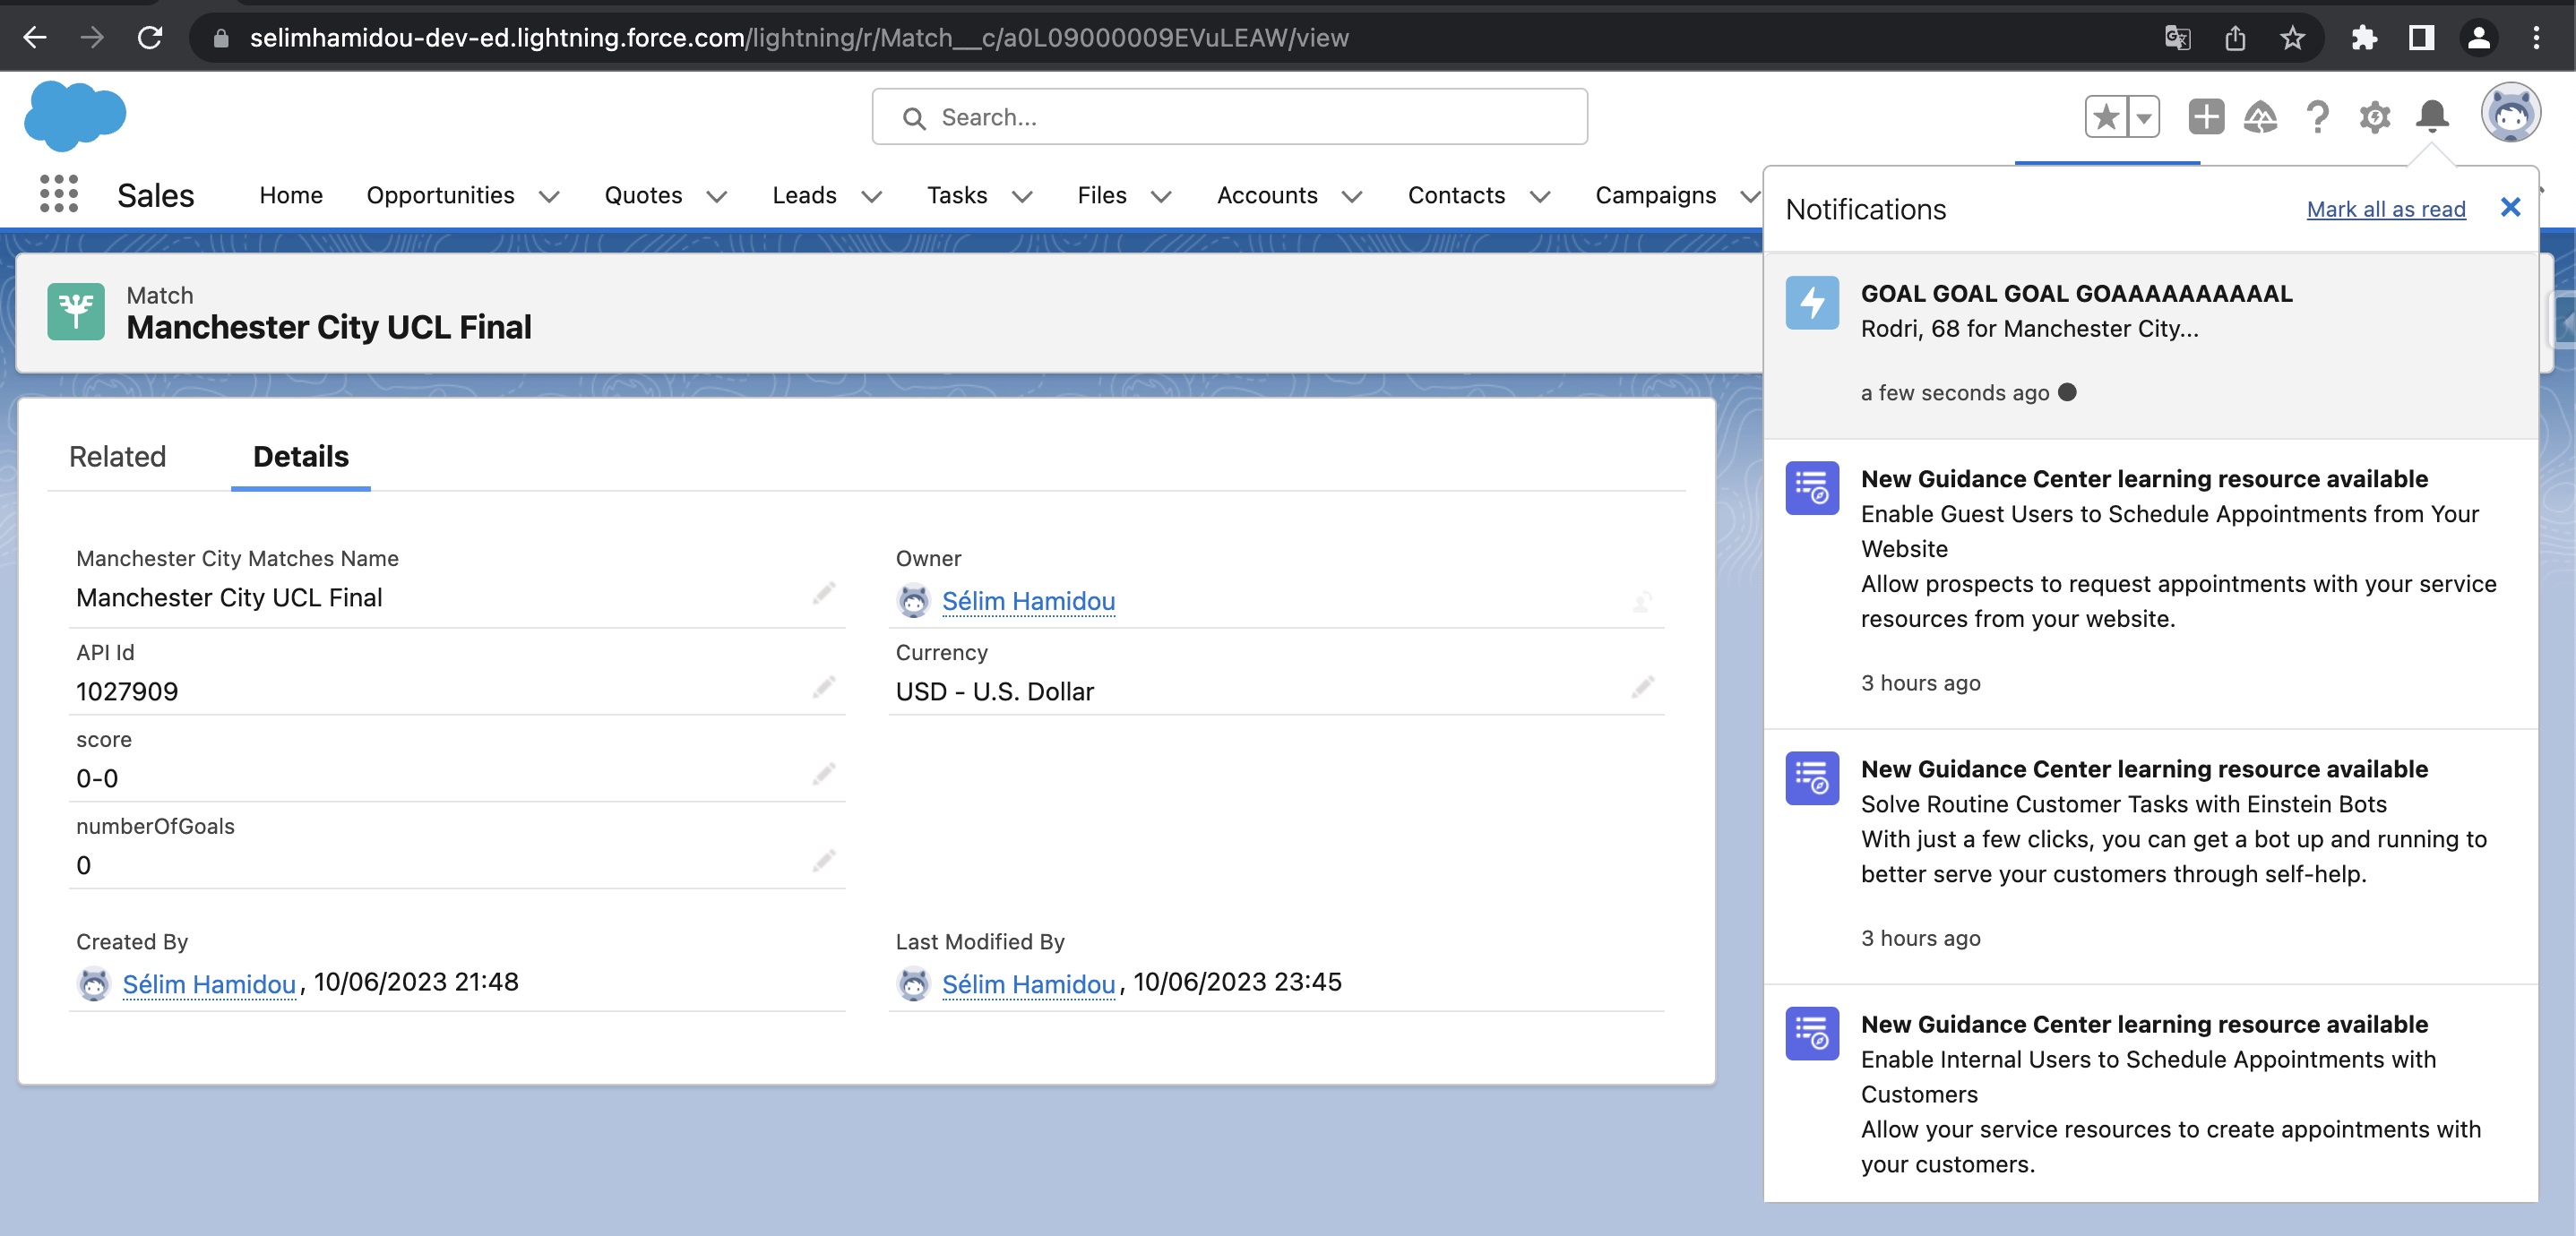Image resolution: width=2576 pixels, height=1236 pixels.
Task: Open the Chrome profile icon
Action: coord(2478,38)
